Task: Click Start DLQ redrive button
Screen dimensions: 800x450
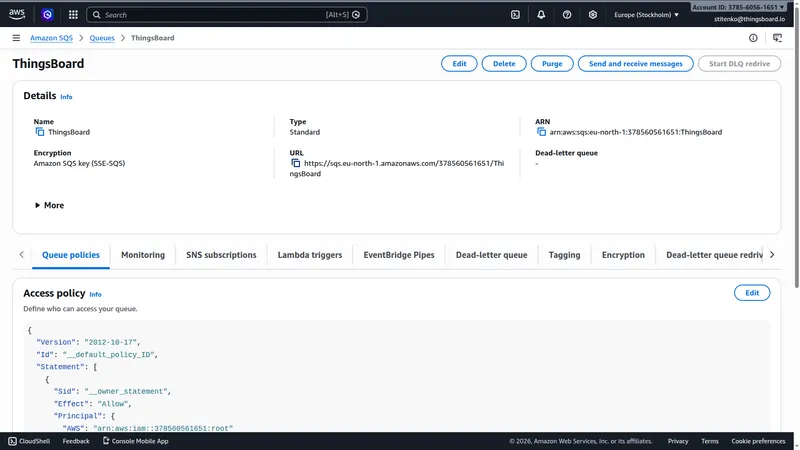Action: (739, 64)
